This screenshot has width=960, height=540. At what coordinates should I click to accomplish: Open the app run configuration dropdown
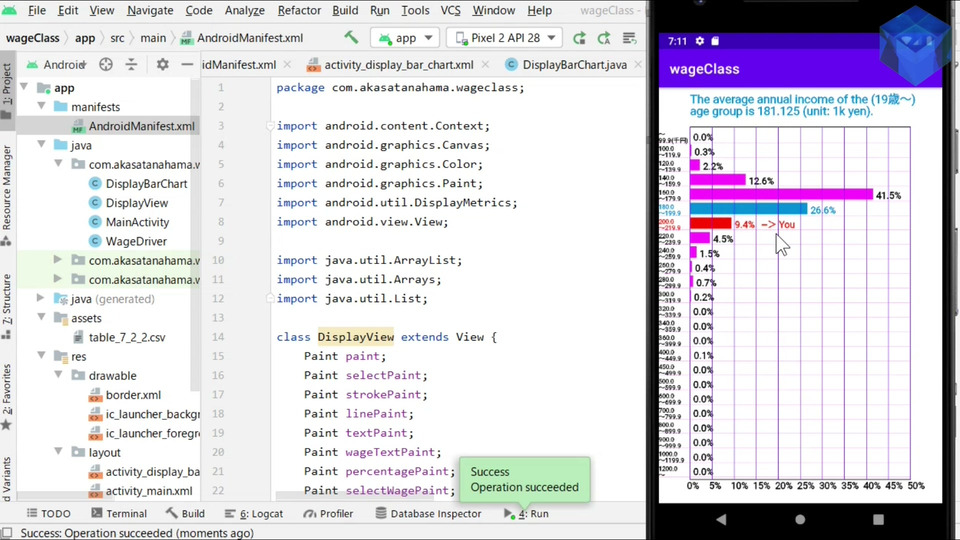pyautogui.click(x=405, y=38)
